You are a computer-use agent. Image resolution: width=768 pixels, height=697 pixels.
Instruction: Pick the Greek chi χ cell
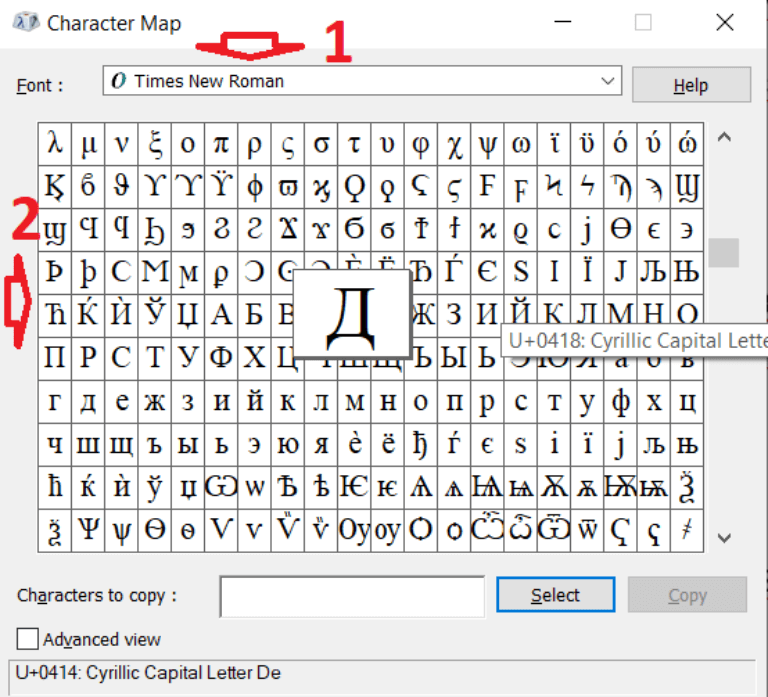(x=455, y=144)
